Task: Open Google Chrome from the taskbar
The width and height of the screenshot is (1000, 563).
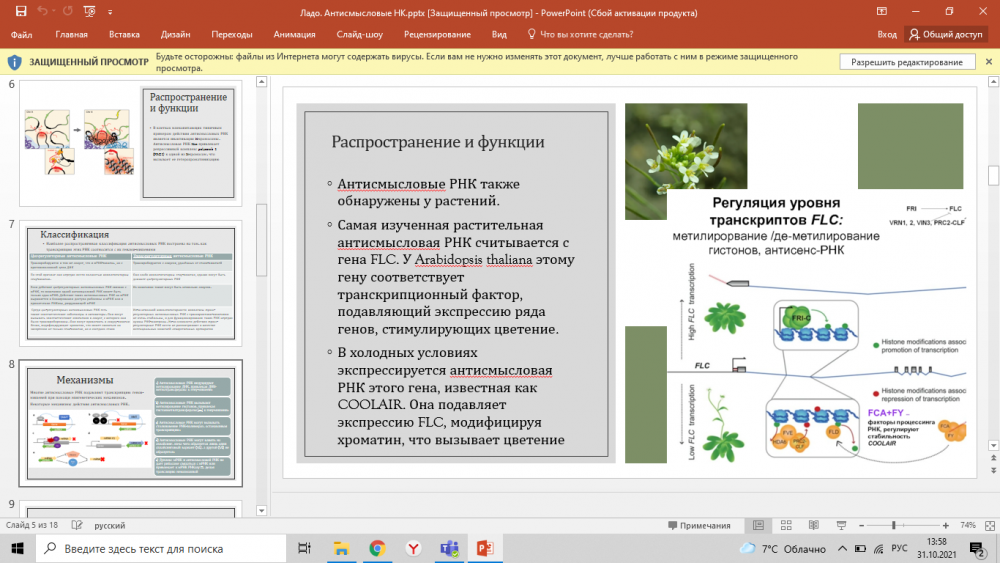Action: [377, 548]
